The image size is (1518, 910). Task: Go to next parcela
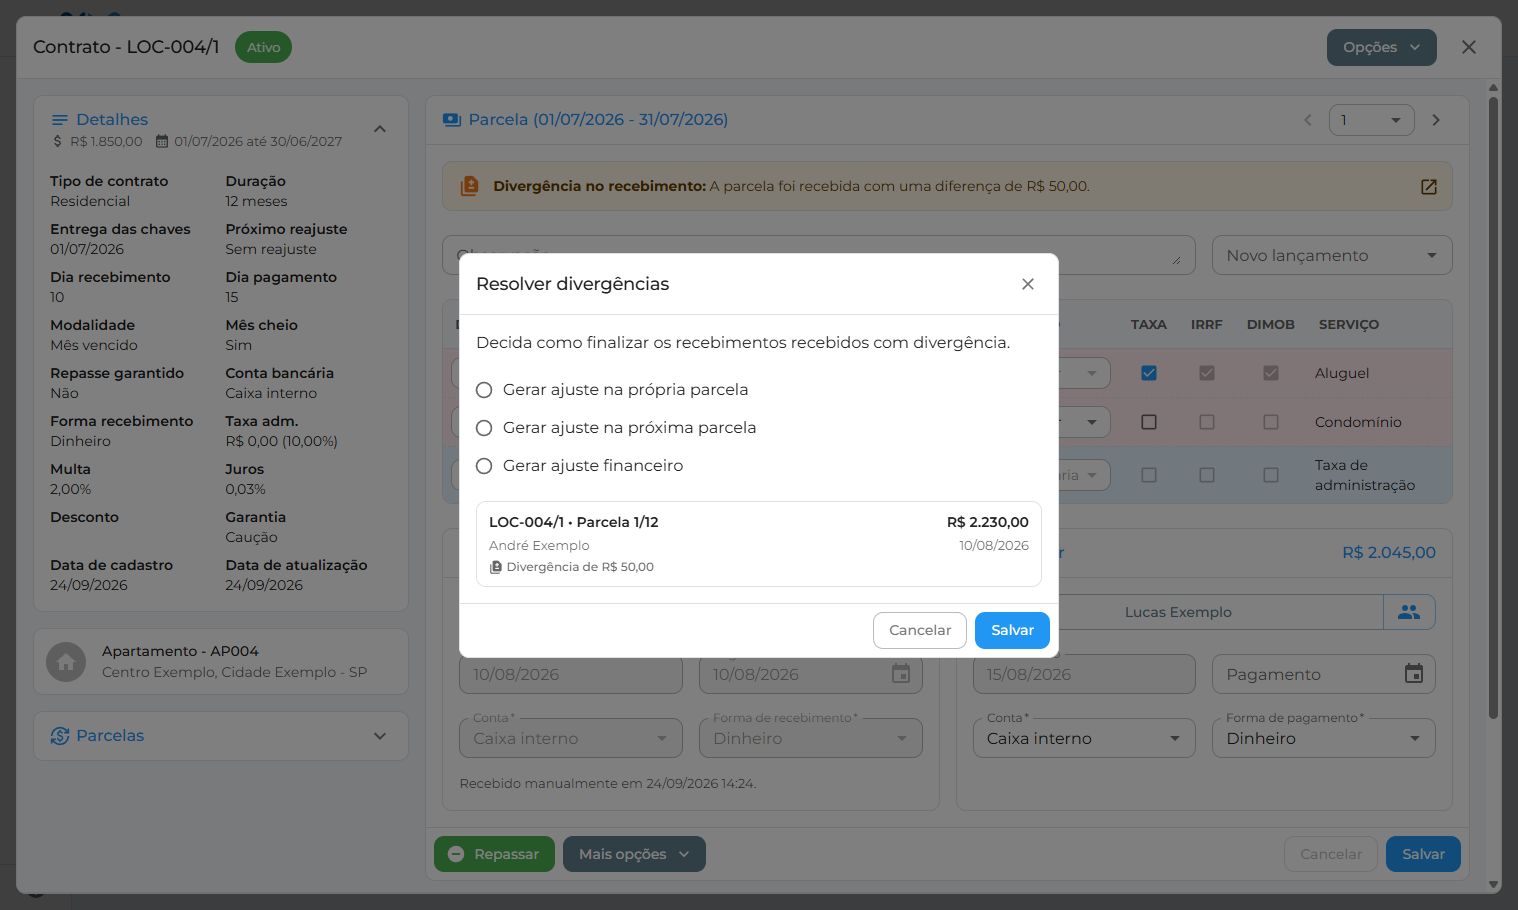click(1436, 120)
